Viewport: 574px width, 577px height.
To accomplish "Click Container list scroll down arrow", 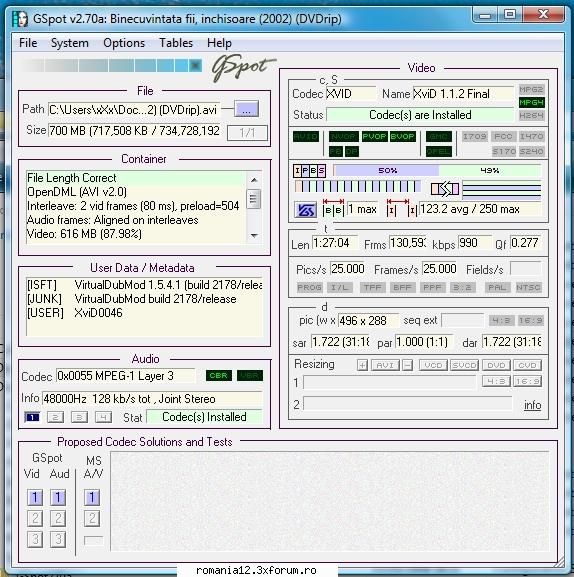I will pyautogui.click(x=254, y=236).
